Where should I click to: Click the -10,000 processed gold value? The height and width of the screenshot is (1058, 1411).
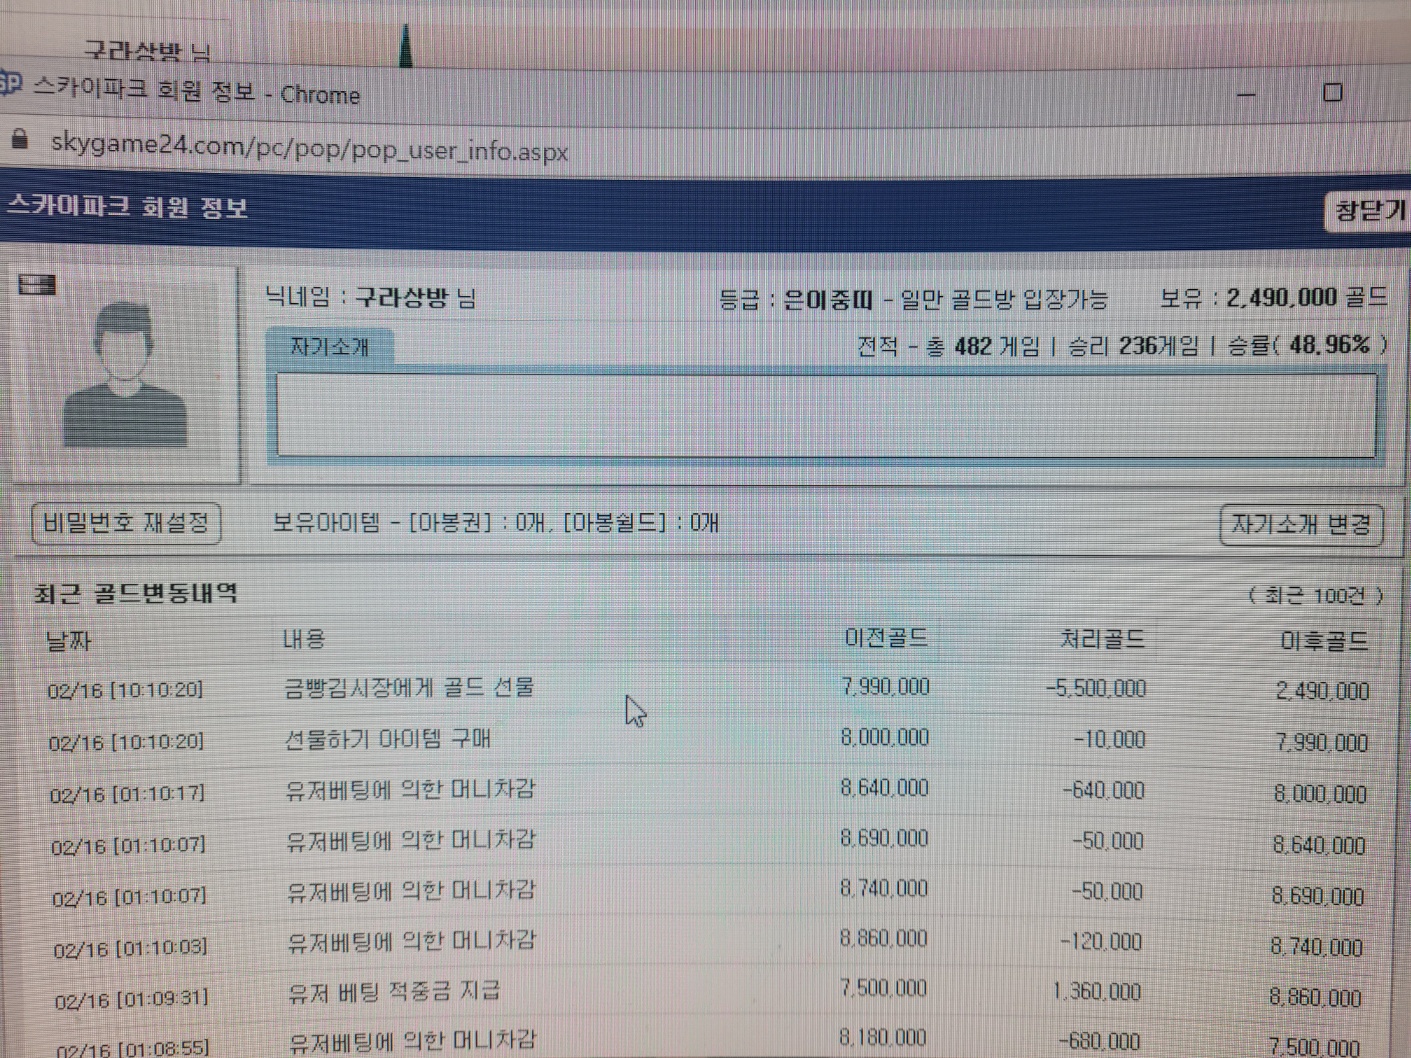(x=1109, y=740)
